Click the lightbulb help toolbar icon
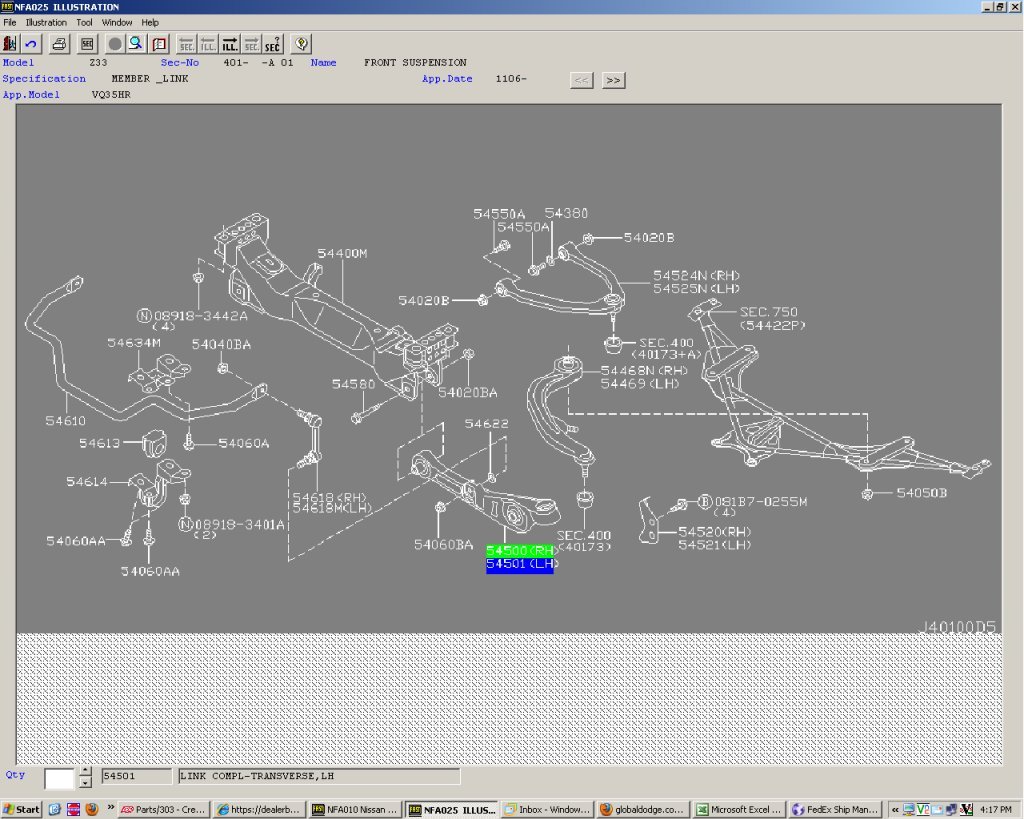Viewport: 1024px width, 819px height. coord(301,44)
